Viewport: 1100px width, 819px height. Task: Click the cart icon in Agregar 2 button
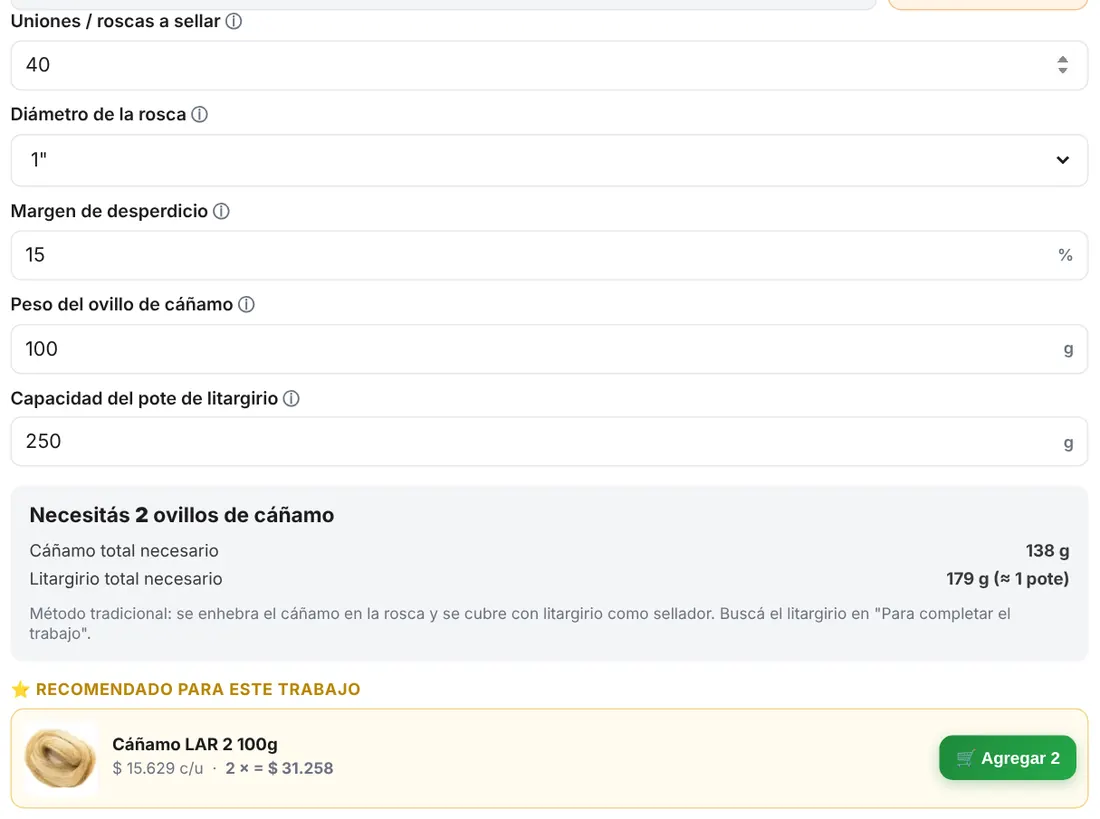965,758
